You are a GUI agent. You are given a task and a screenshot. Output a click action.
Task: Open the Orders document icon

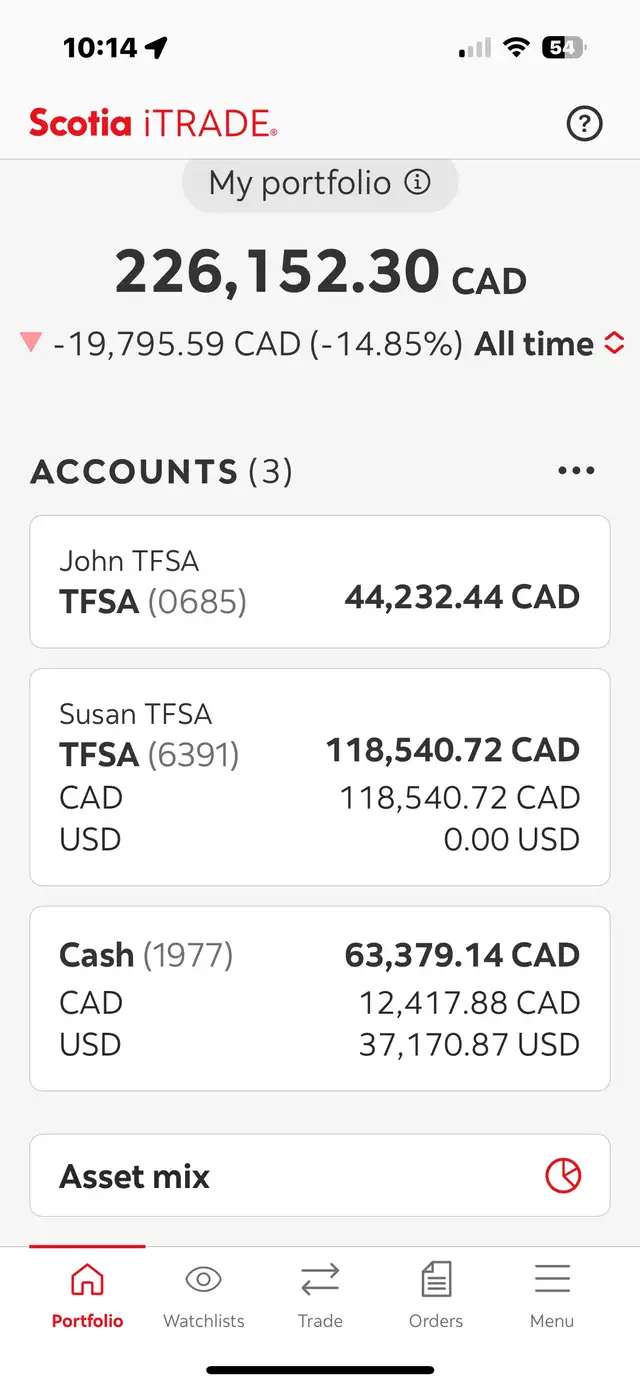point(436,1279)
